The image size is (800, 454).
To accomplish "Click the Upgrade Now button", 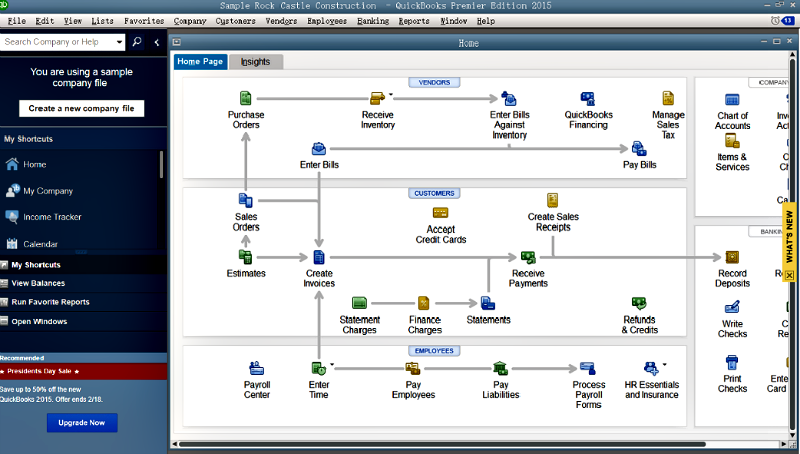I will coord(82,422).
